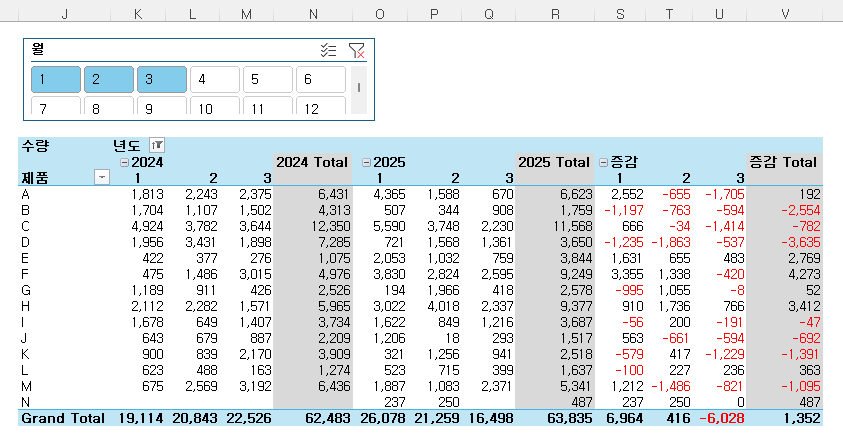The width and height of the screenshot is (843, 434).
Task: Select column N header
Action: click(x=313, y=14)
